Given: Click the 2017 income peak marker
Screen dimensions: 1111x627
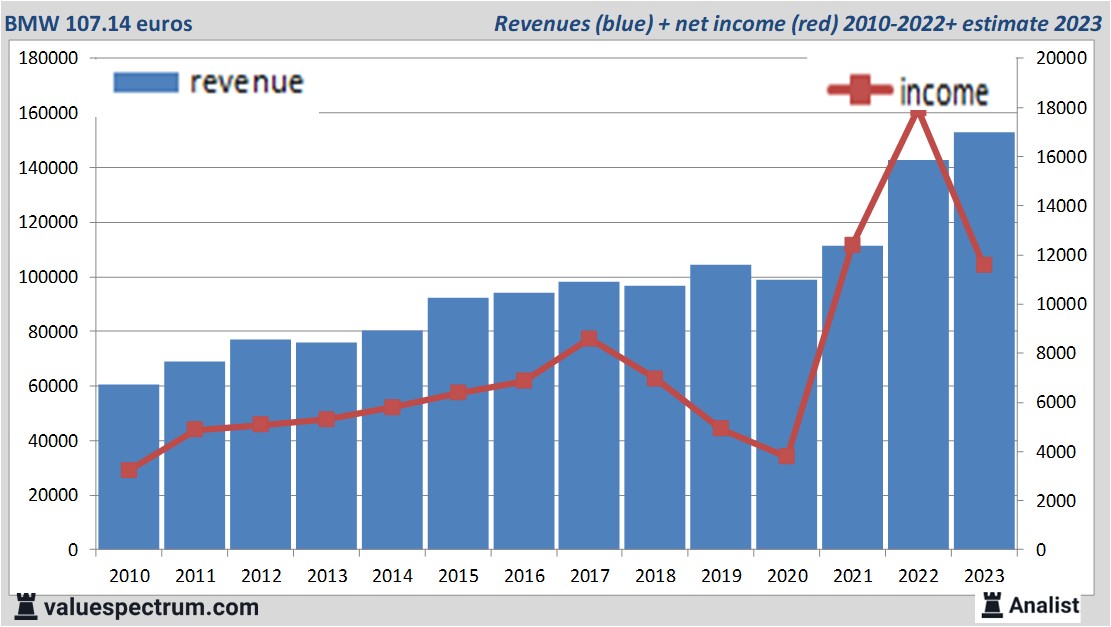Looking at the screenshot, I should (x=590, y=339).
